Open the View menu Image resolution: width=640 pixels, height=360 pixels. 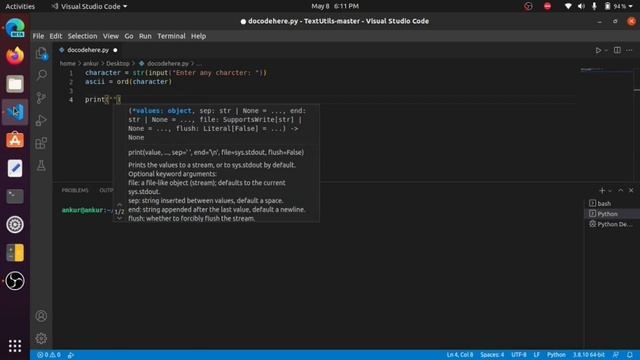coord(111,36)
